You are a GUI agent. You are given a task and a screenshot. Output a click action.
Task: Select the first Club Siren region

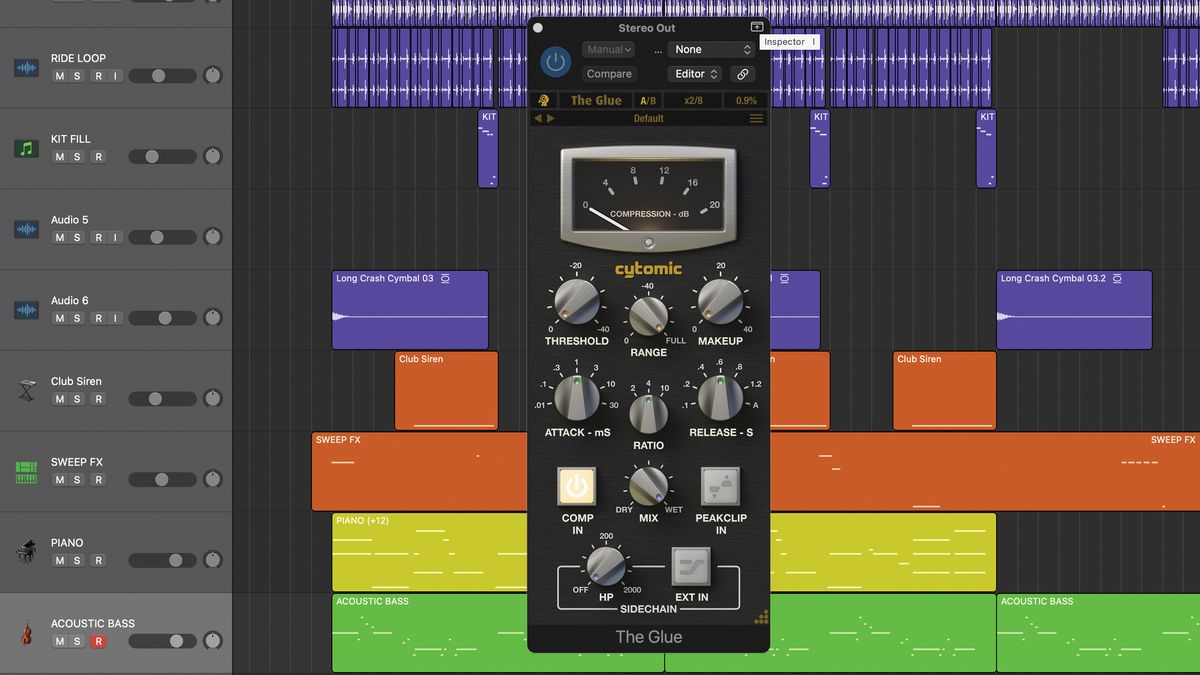(x=446, y=391)
